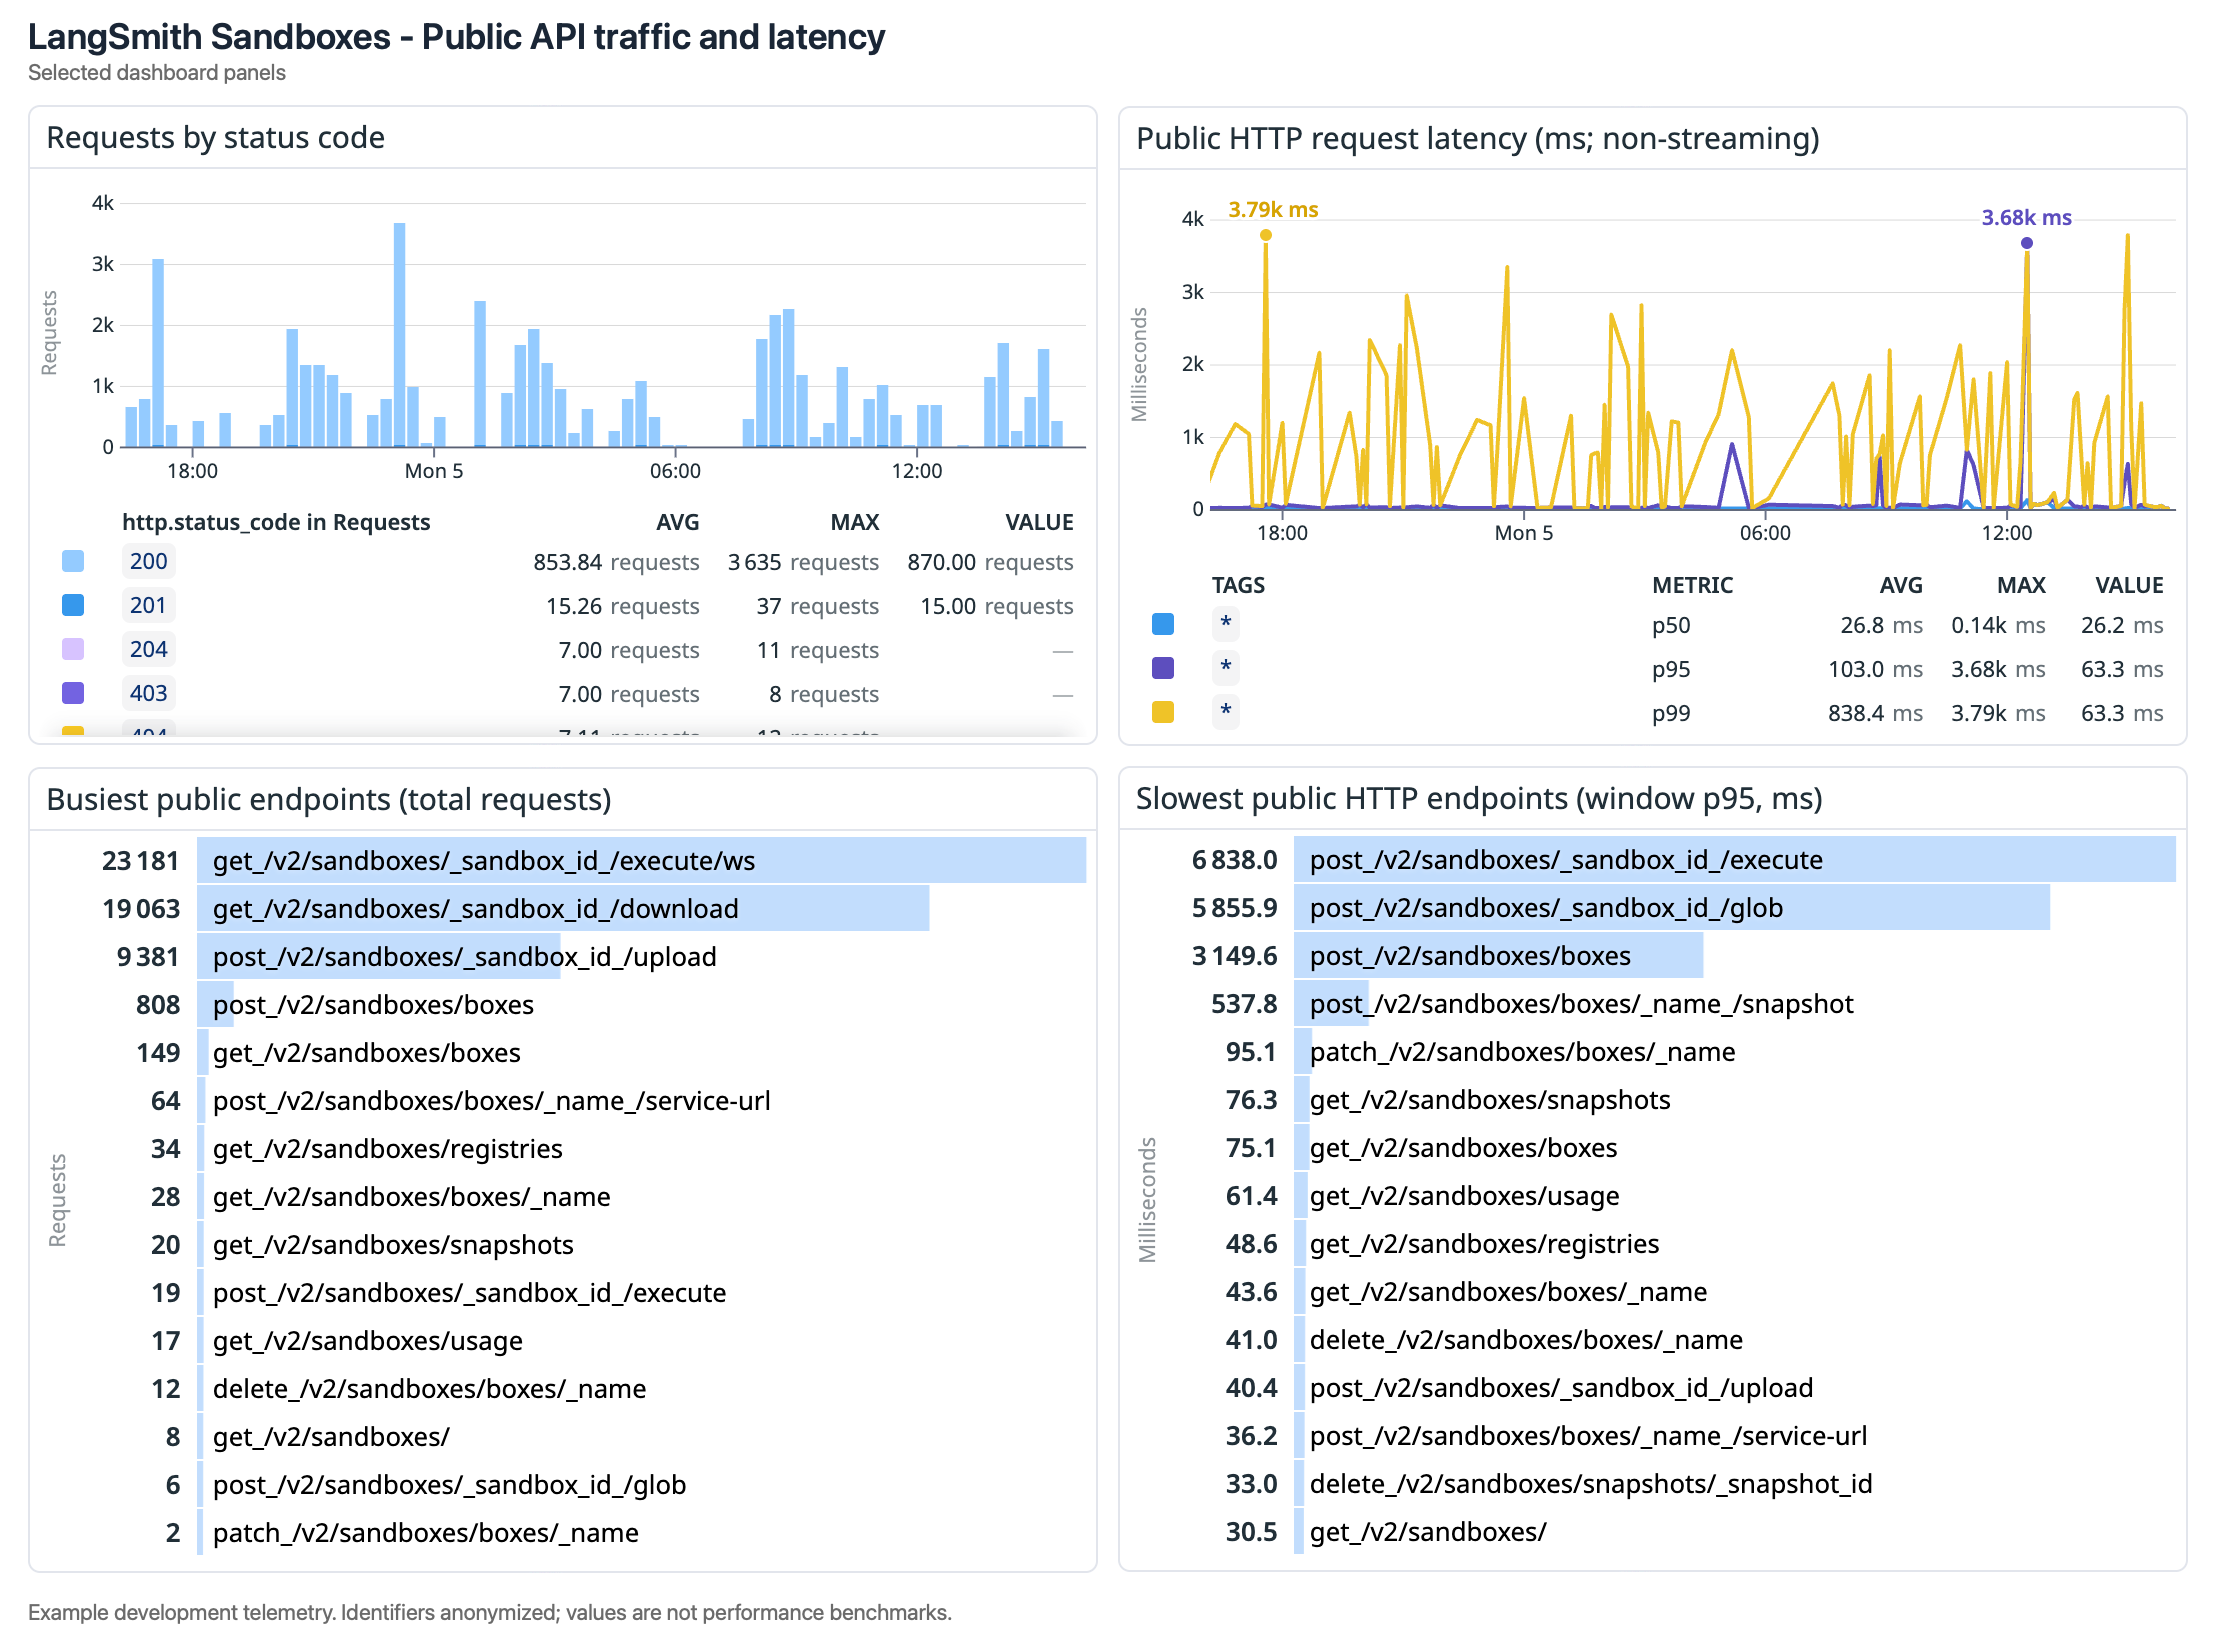Click the asterisk tag in the p50 row

pos(1226,624)
